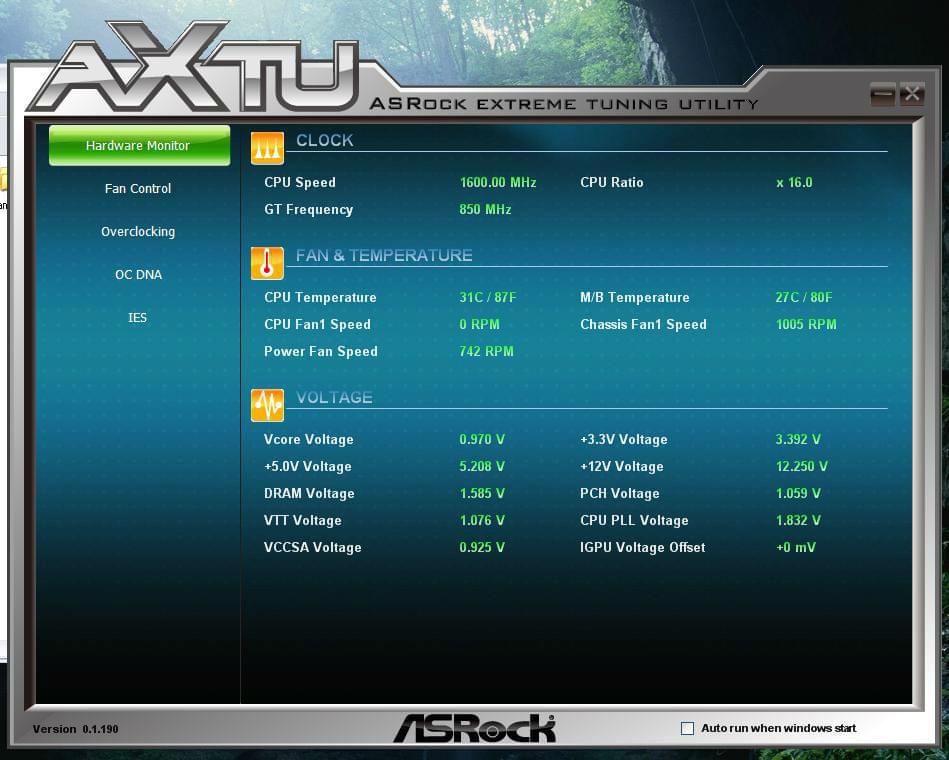Click the +0 mV offset value

pyautogui.click(x=796, y=548)
